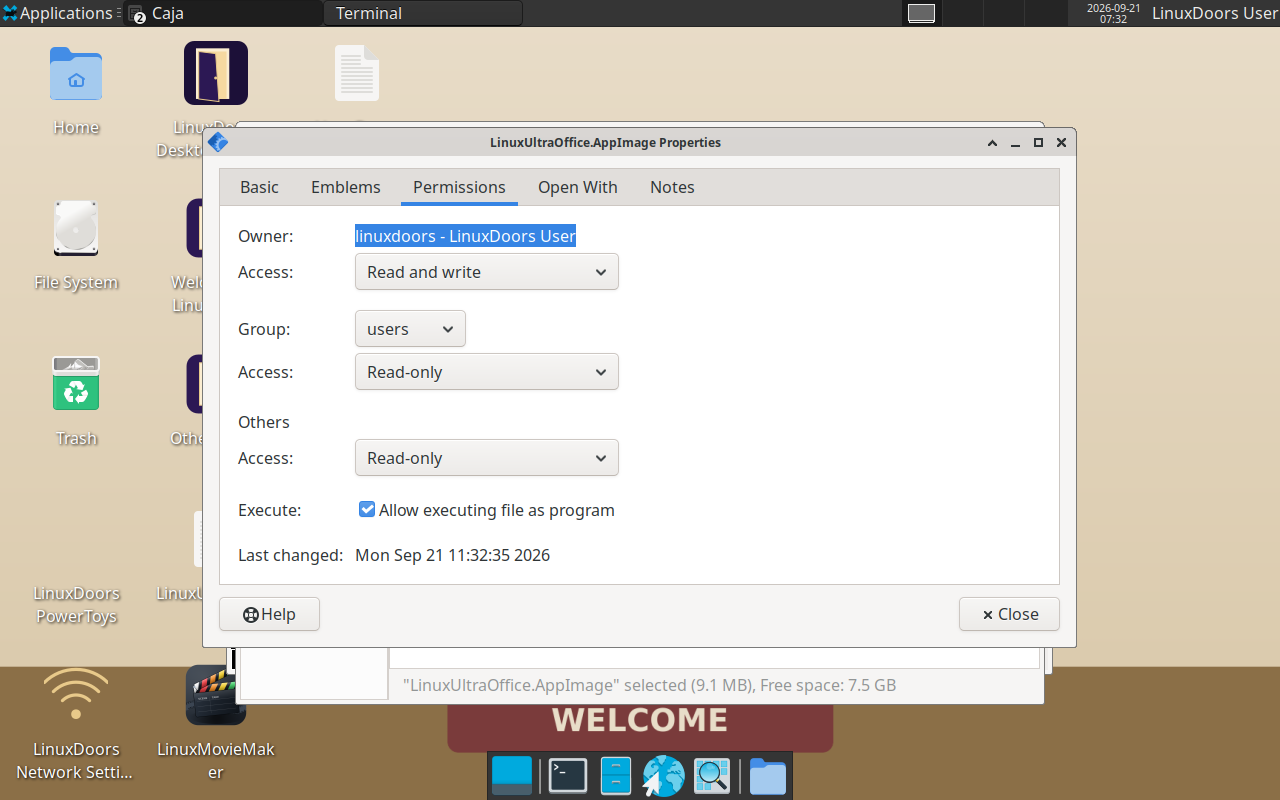Click the Close button in Properties dialog
Image resolution: width=1280 pixels, height=800 pixels.
(1009, 614)
